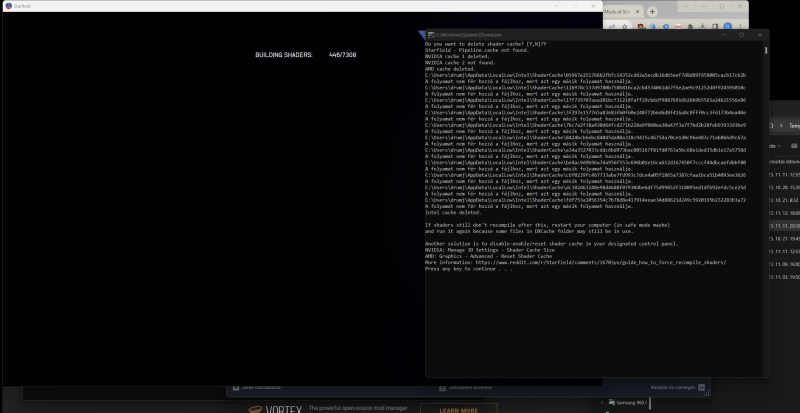This screenshot has width=800, height=413.
Task: Click the blue globe extension icon in Chrome
Action: 653,26
